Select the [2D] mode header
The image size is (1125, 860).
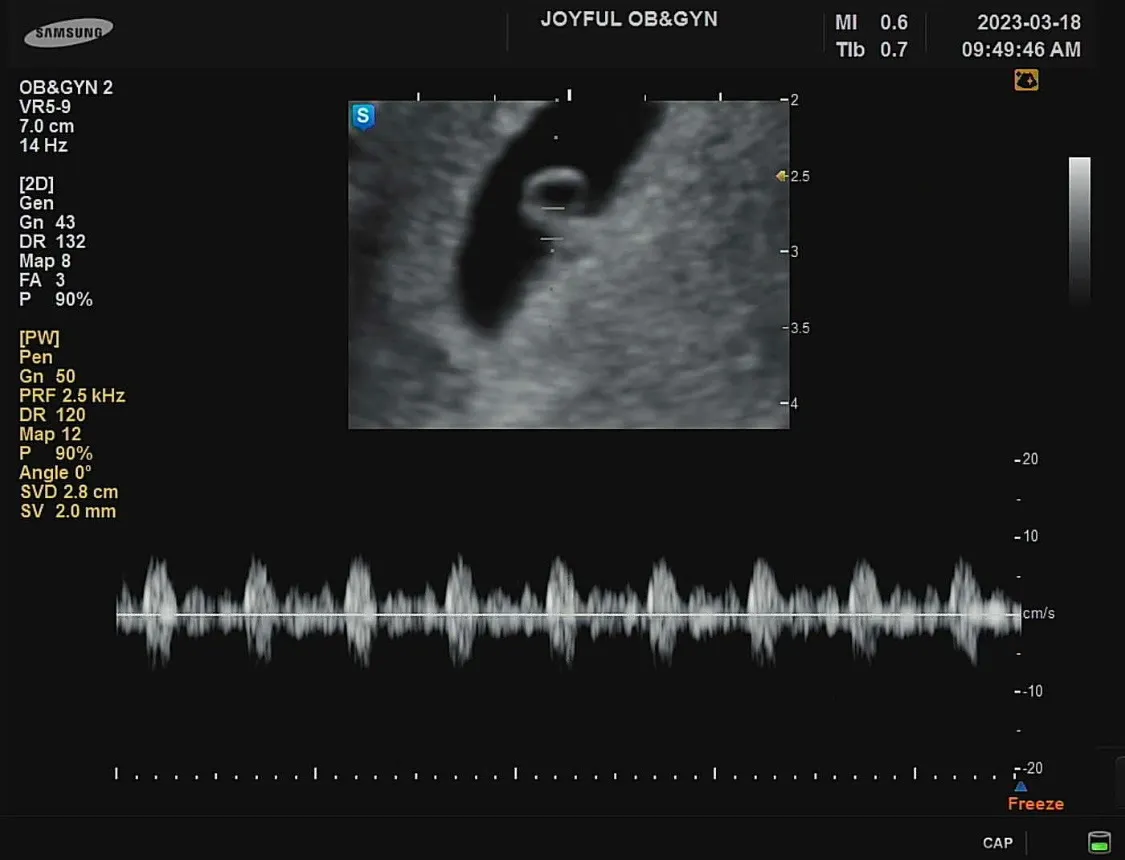click(37, 184)
